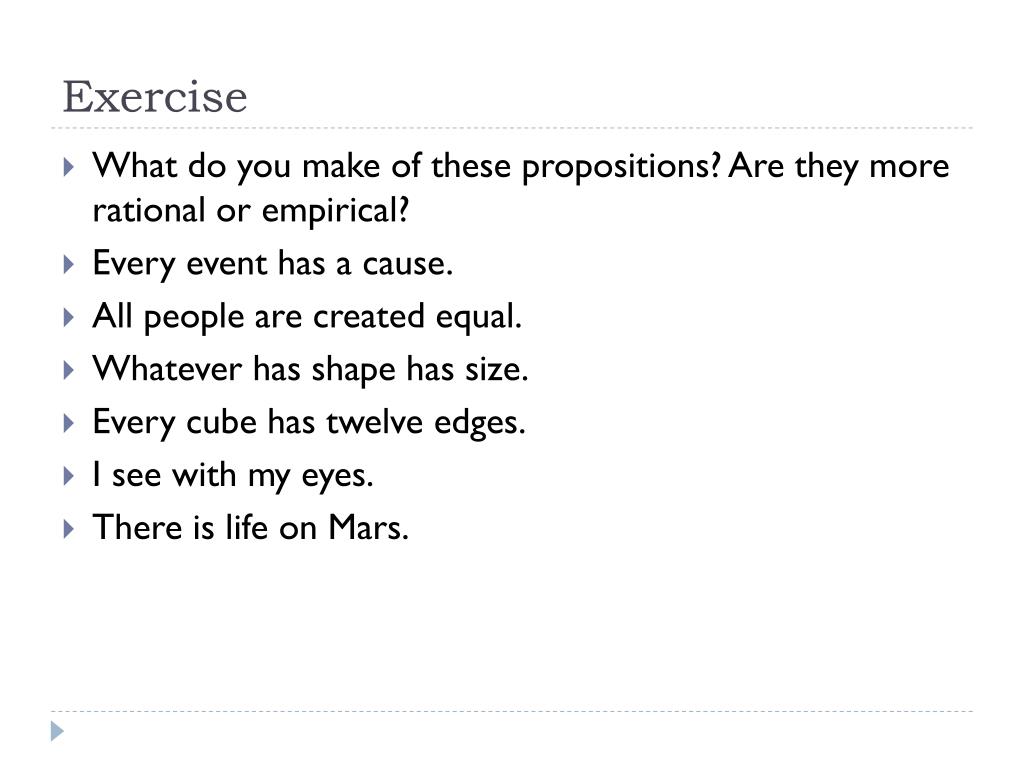
Task: Click the 'Exercise' slide title
Action: point(155,97)
